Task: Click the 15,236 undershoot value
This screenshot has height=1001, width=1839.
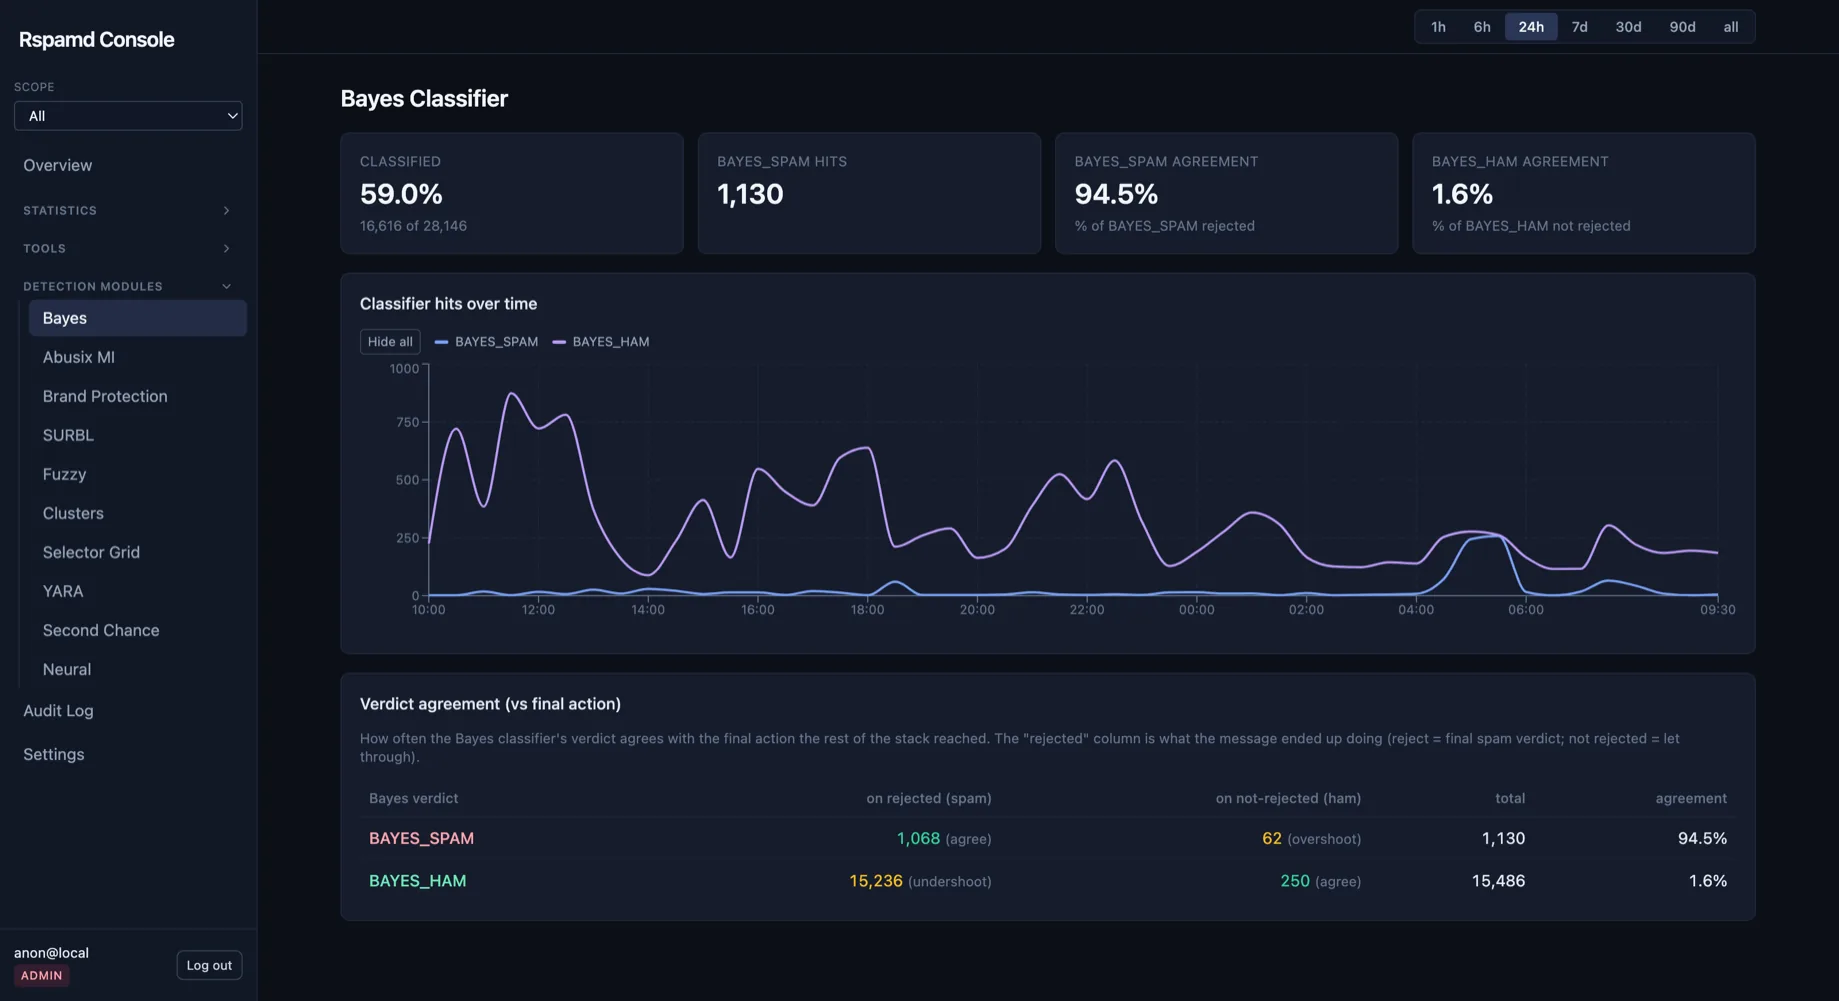Action: [x=876, y=881]
